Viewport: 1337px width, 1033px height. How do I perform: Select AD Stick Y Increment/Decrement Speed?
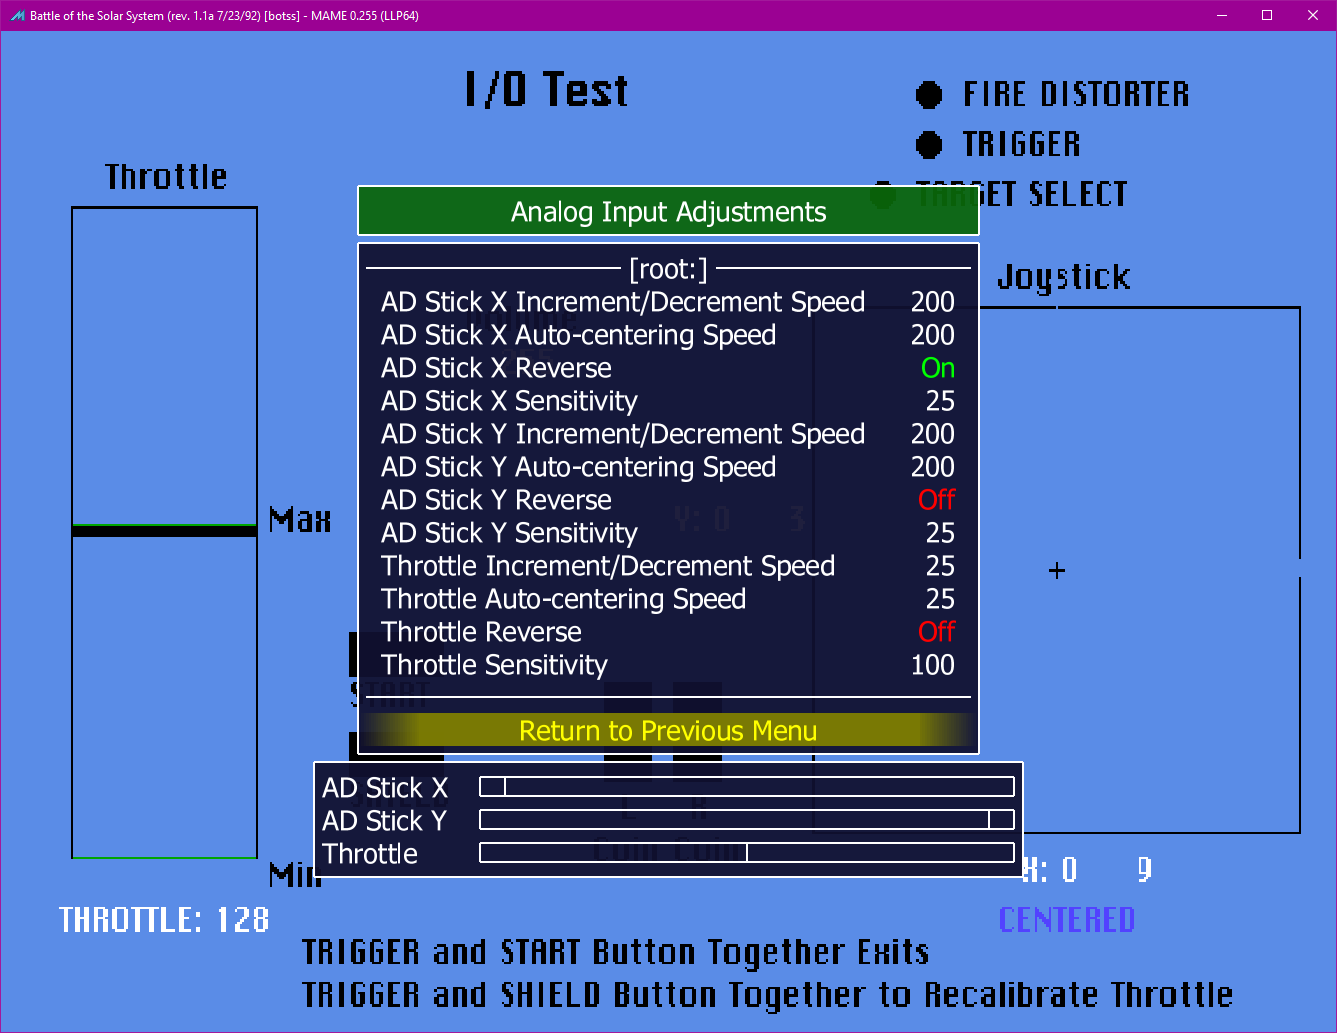click(x=622, y=434)
